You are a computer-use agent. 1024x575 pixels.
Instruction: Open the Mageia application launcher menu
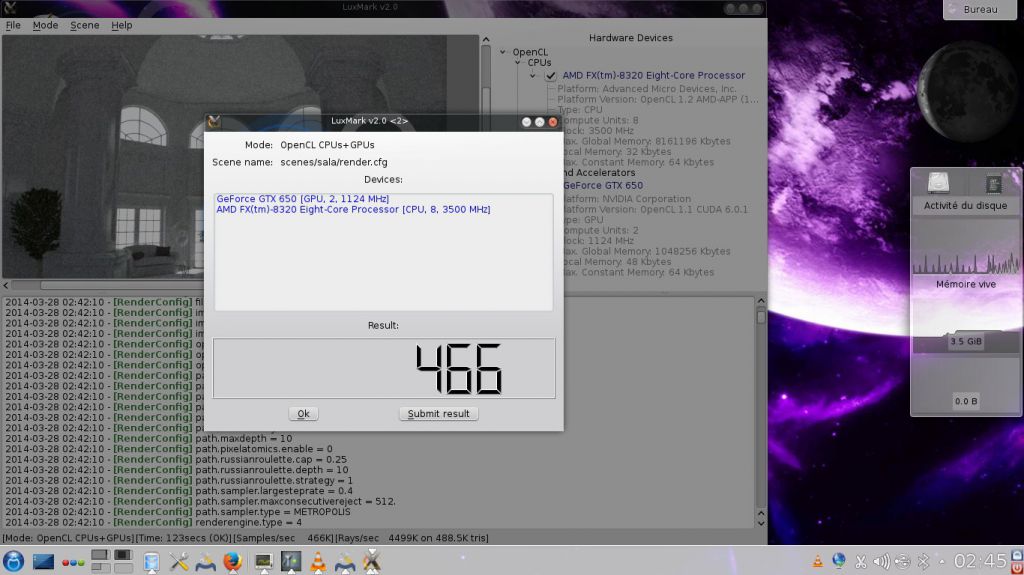(13, 561)
